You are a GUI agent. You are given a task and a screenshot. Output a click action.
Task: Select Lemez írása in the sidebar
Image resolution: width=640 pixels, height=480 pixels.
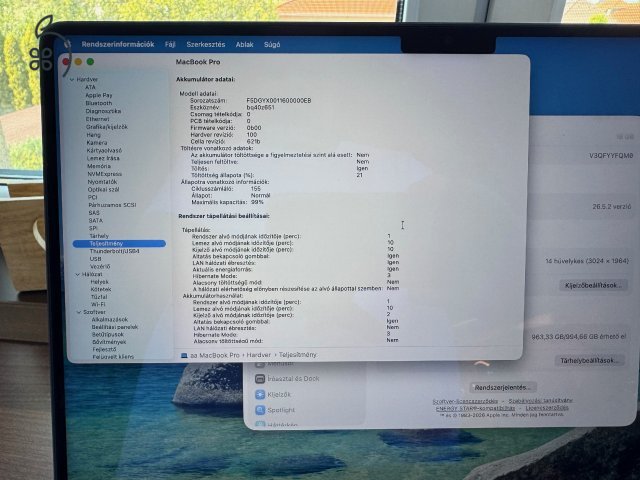[103, 158]
